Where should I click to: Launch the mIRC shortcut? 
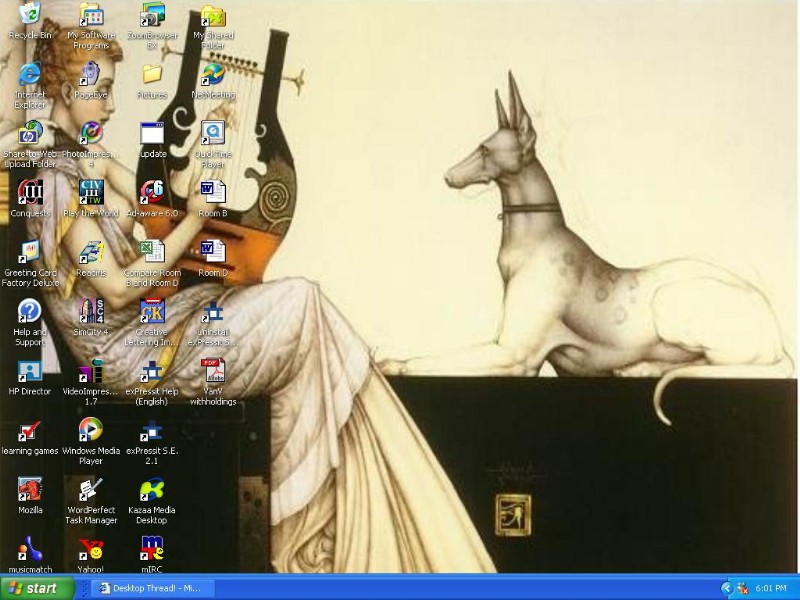tap(152, 549)
